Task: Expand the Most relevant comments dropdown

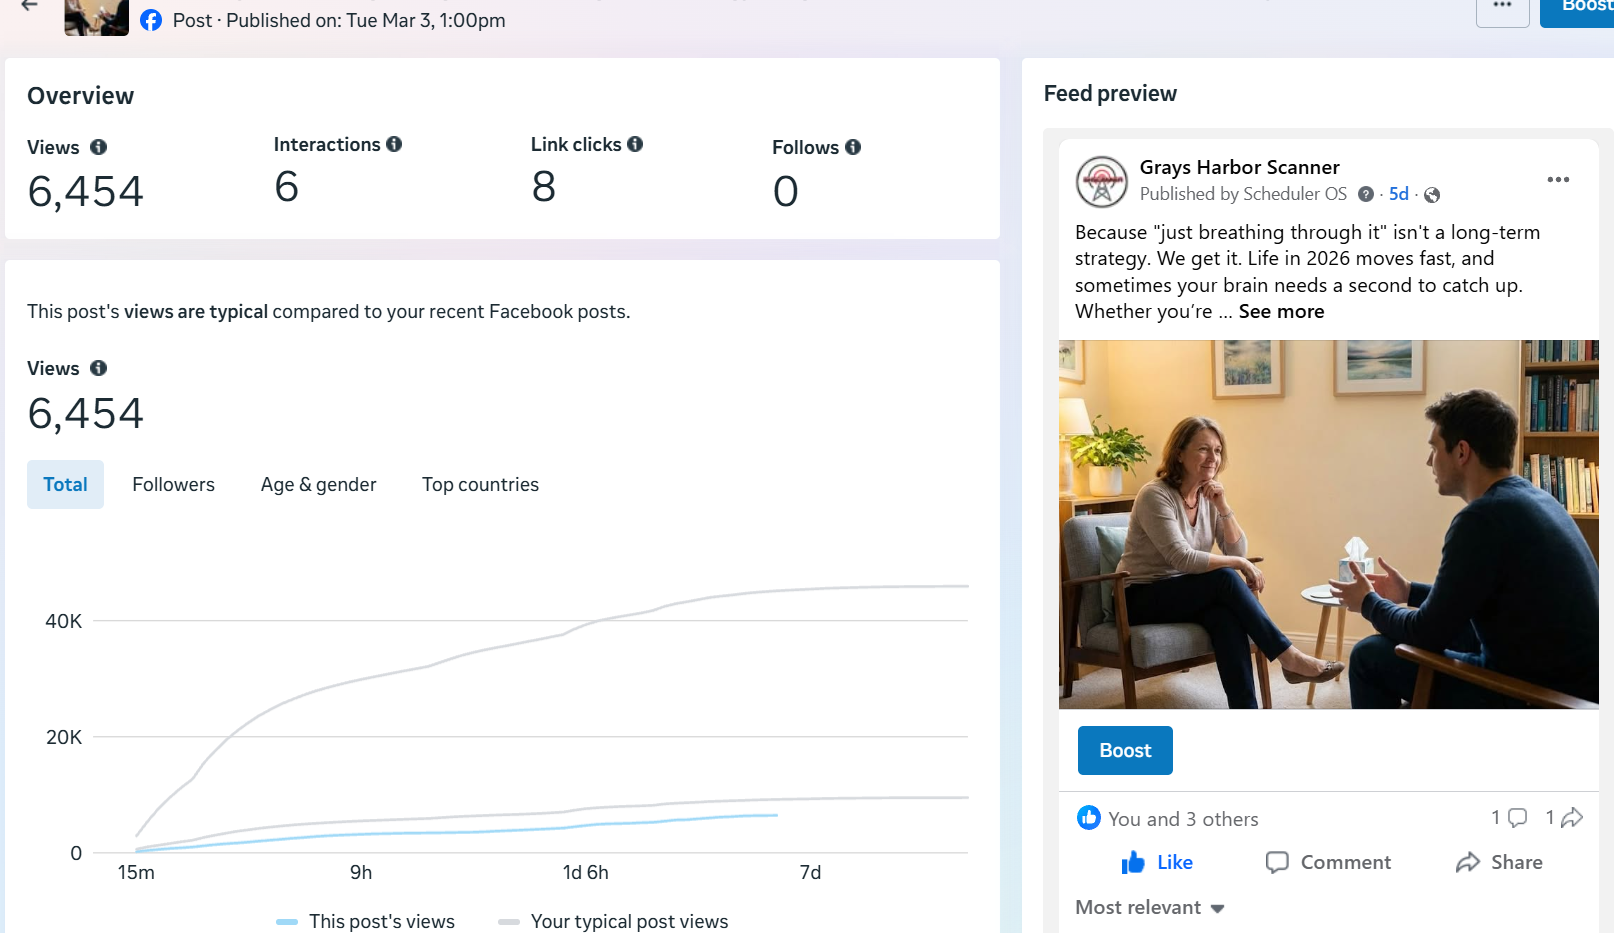Action: click(x=1150, y=907)
